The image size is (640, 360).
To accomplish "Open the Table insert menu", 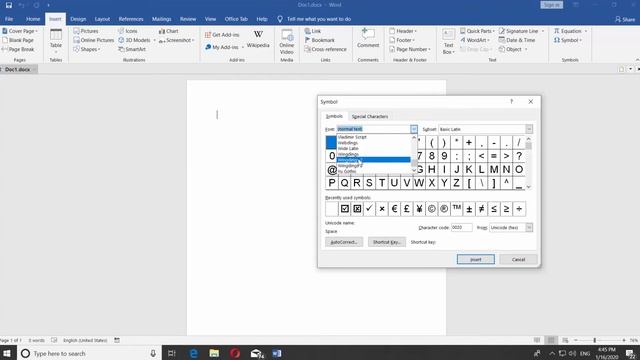I will tap(56, 42).
